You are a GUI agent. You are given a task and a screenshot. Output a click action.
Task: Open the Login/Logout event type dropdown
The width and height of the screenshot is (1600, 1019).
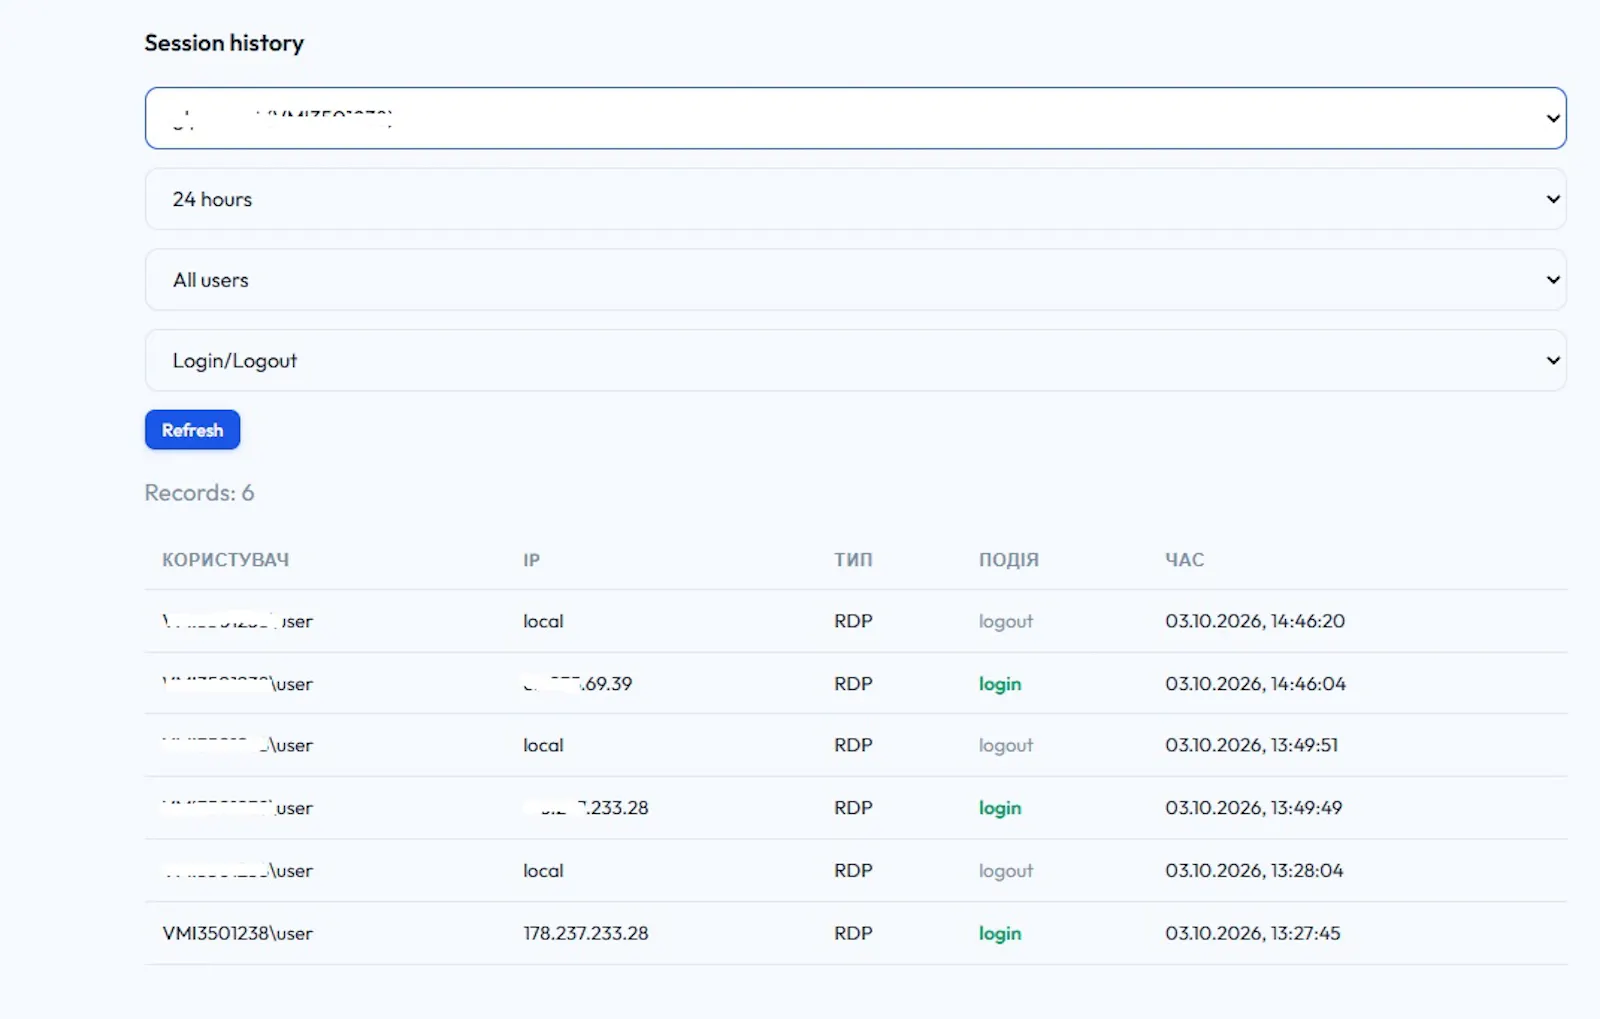[x=855, y=361]
